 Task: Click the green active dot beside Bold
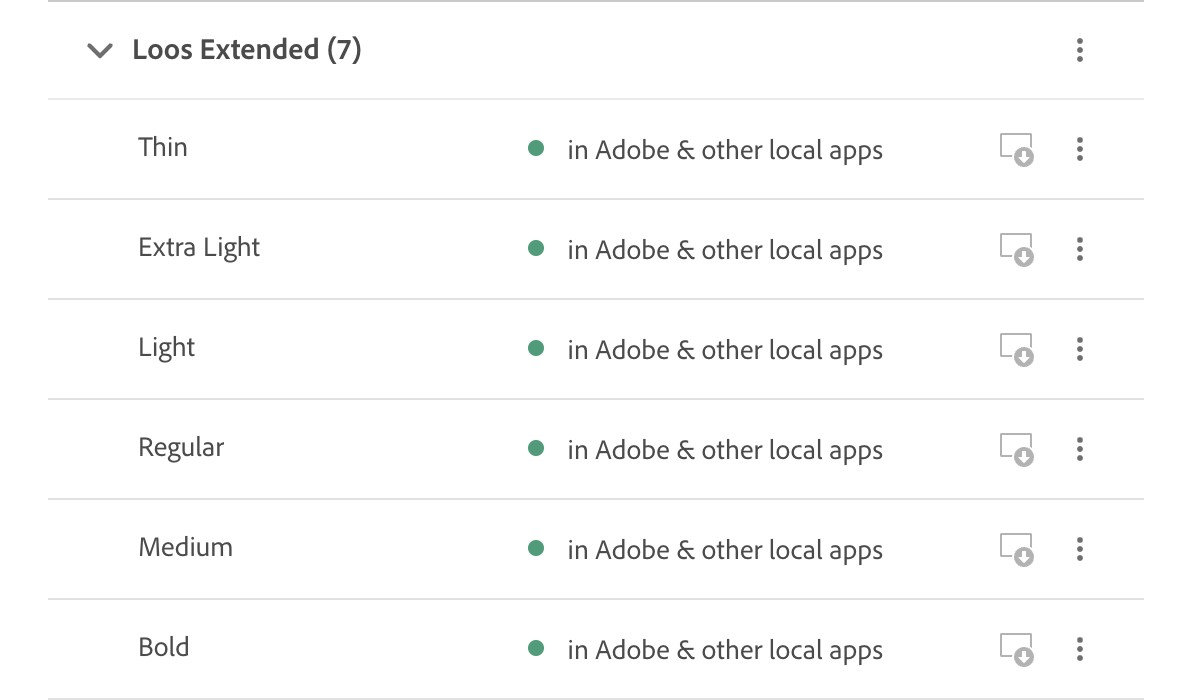click(536, 647)
